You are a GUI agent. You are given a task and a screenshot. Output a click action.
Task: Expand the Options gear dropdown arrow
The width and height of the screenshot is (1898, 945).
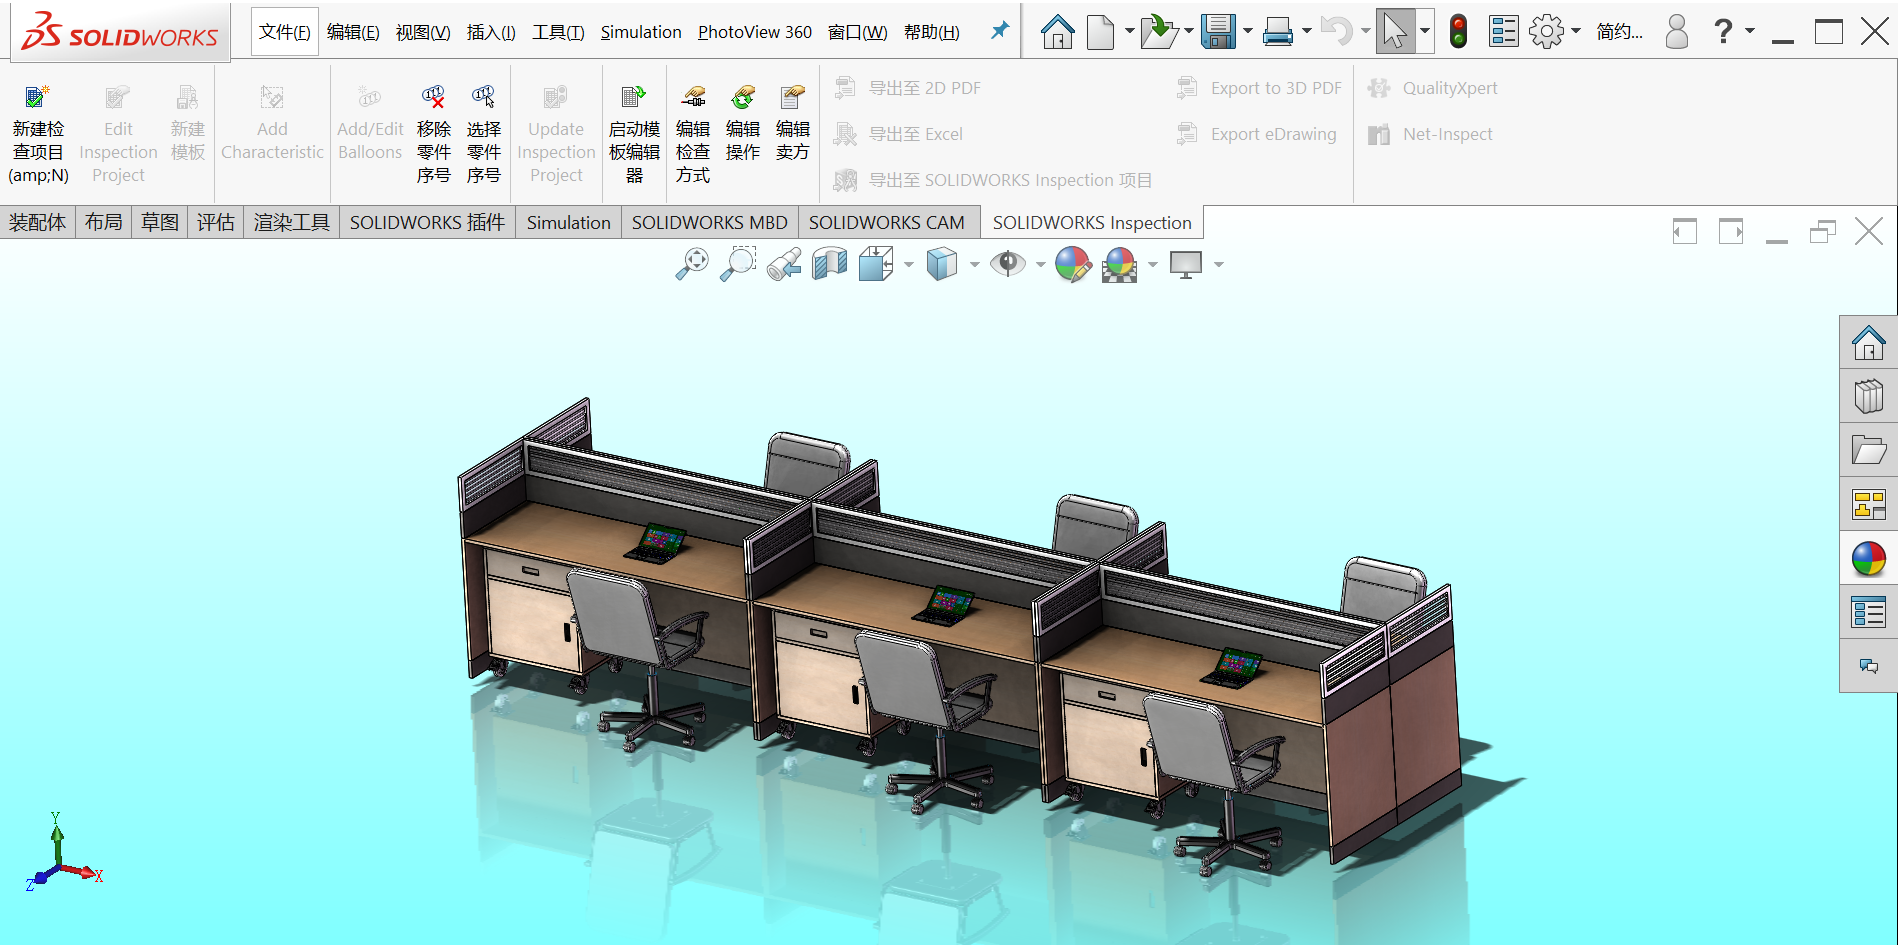pyautogui.click(x=1576, y=32)
